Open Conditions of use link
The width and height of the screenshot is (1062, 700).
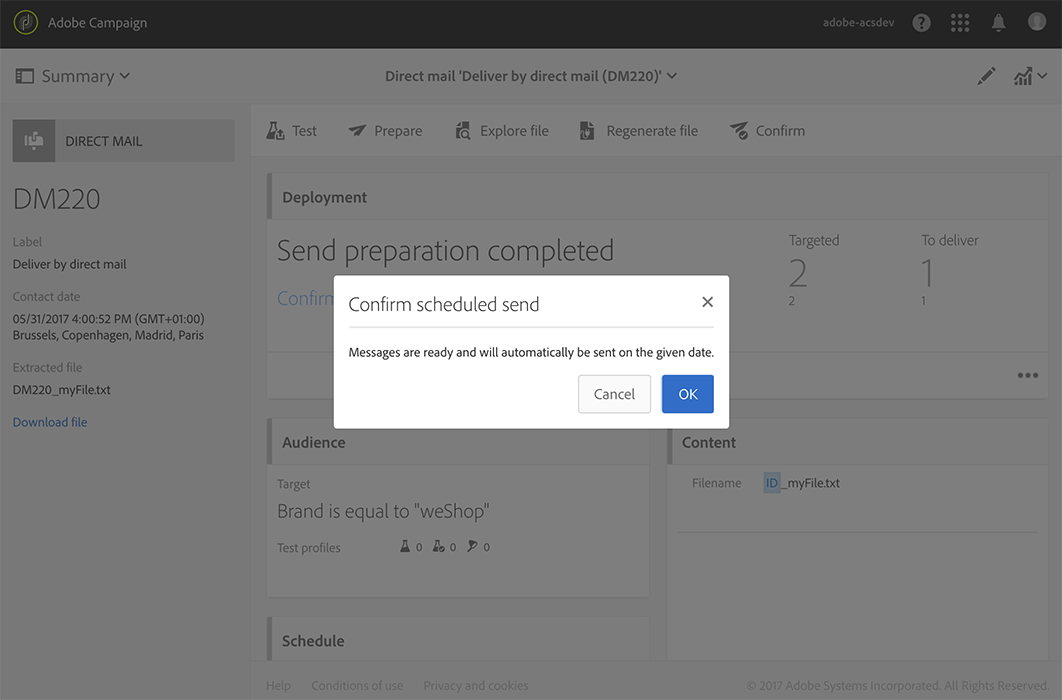357,685
